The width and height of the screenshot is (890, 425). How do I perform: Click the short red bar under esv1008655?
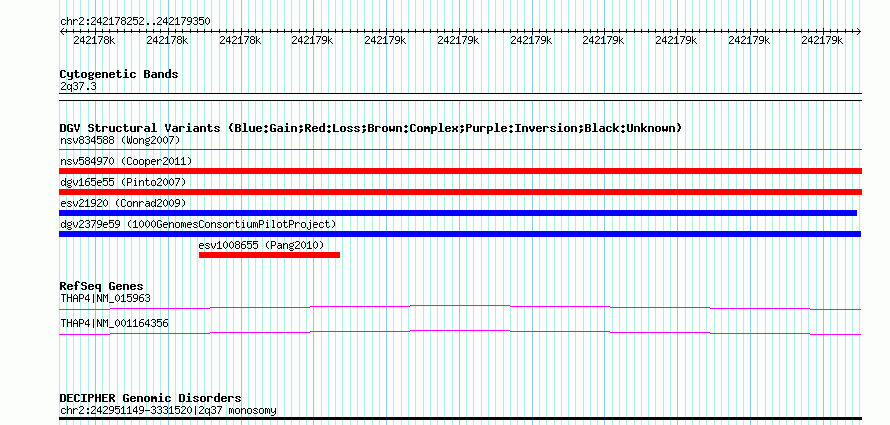tap(270, 255)
